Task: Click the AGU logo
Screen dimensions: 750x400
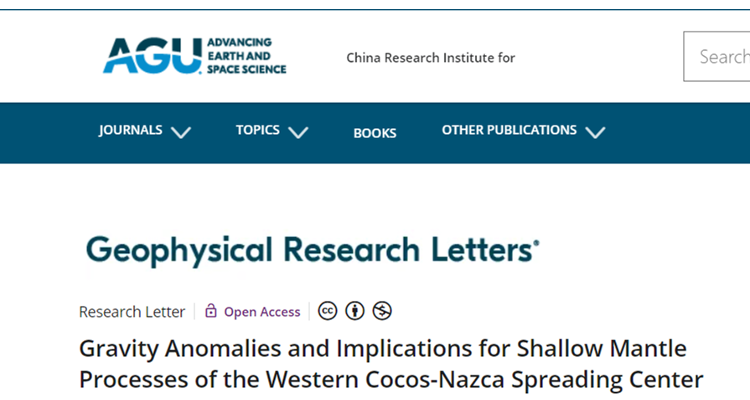Action: (195, 56)
